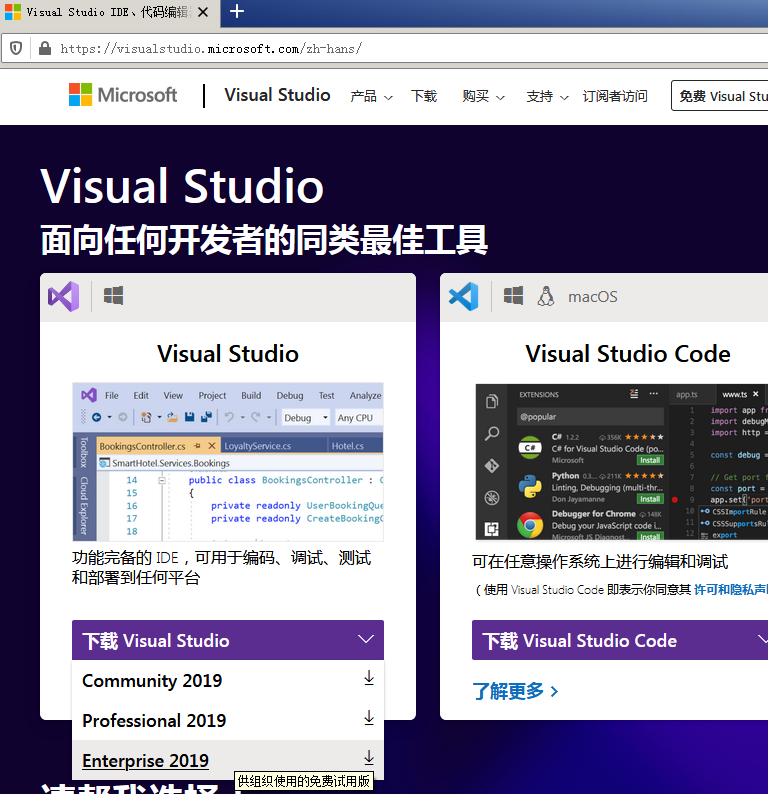Screen dimensions: 768x794
Task: Click the 可在任意操作系统上进行编辑和调试 text
Action: pyautogui.click(x=600, y=561)
